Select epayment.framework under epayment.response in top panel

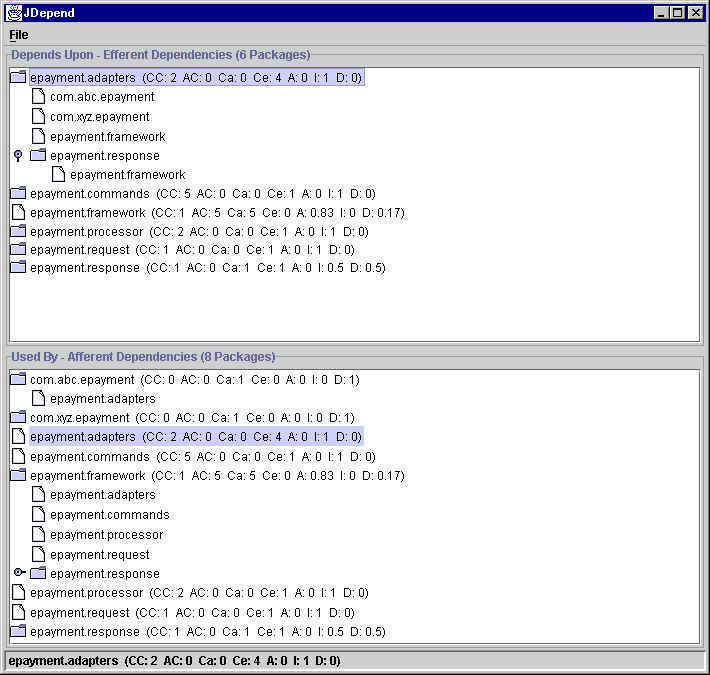tap(127, 175)
